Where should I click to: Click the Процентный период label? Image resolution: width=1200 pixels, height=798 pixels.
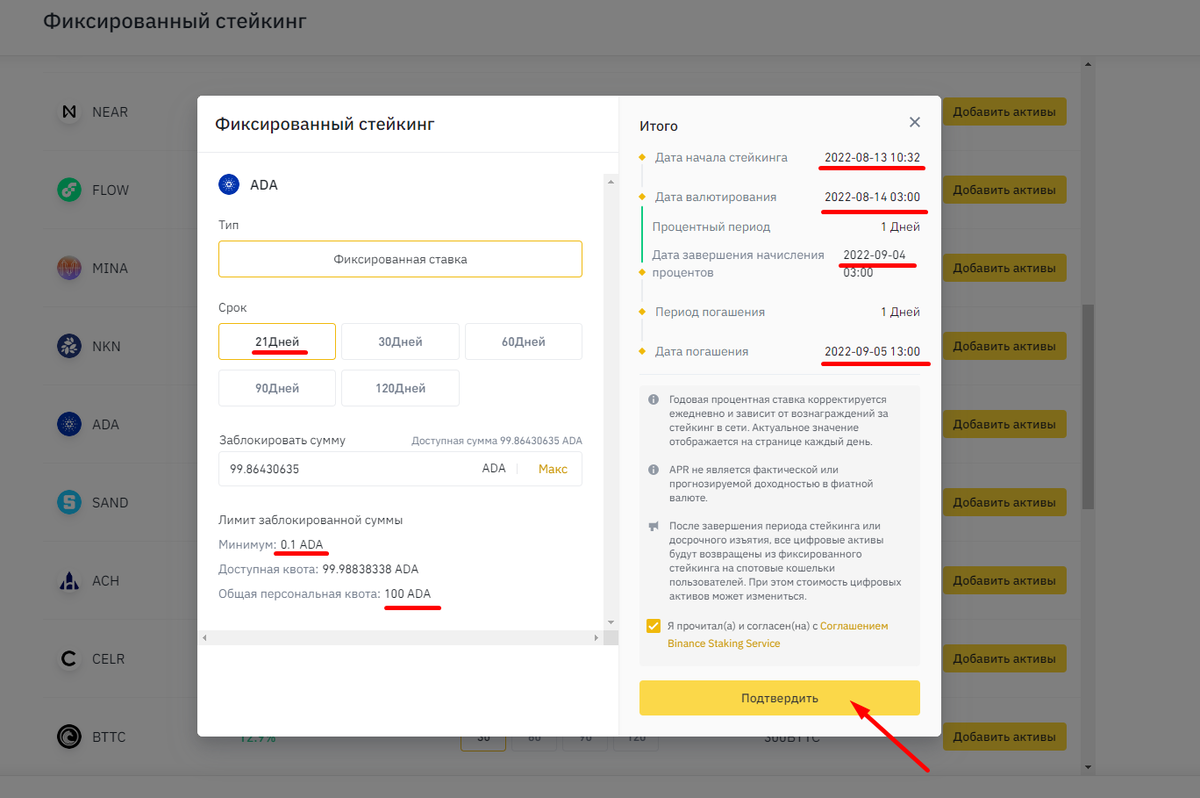pyautogui.click(x=711, y=227)
